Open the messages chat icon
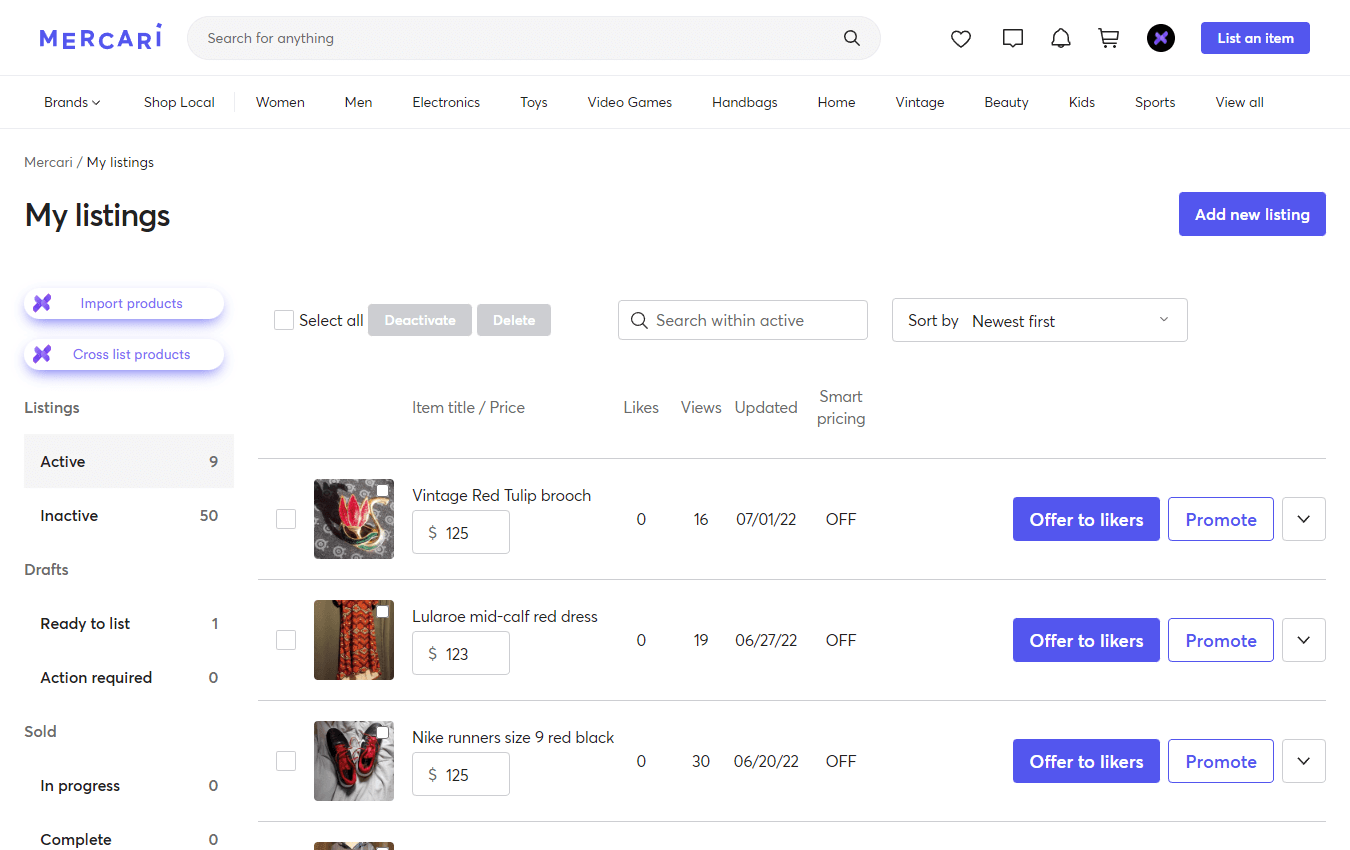The height and width of the screenshot is (850, 1350). point(1012,37)
